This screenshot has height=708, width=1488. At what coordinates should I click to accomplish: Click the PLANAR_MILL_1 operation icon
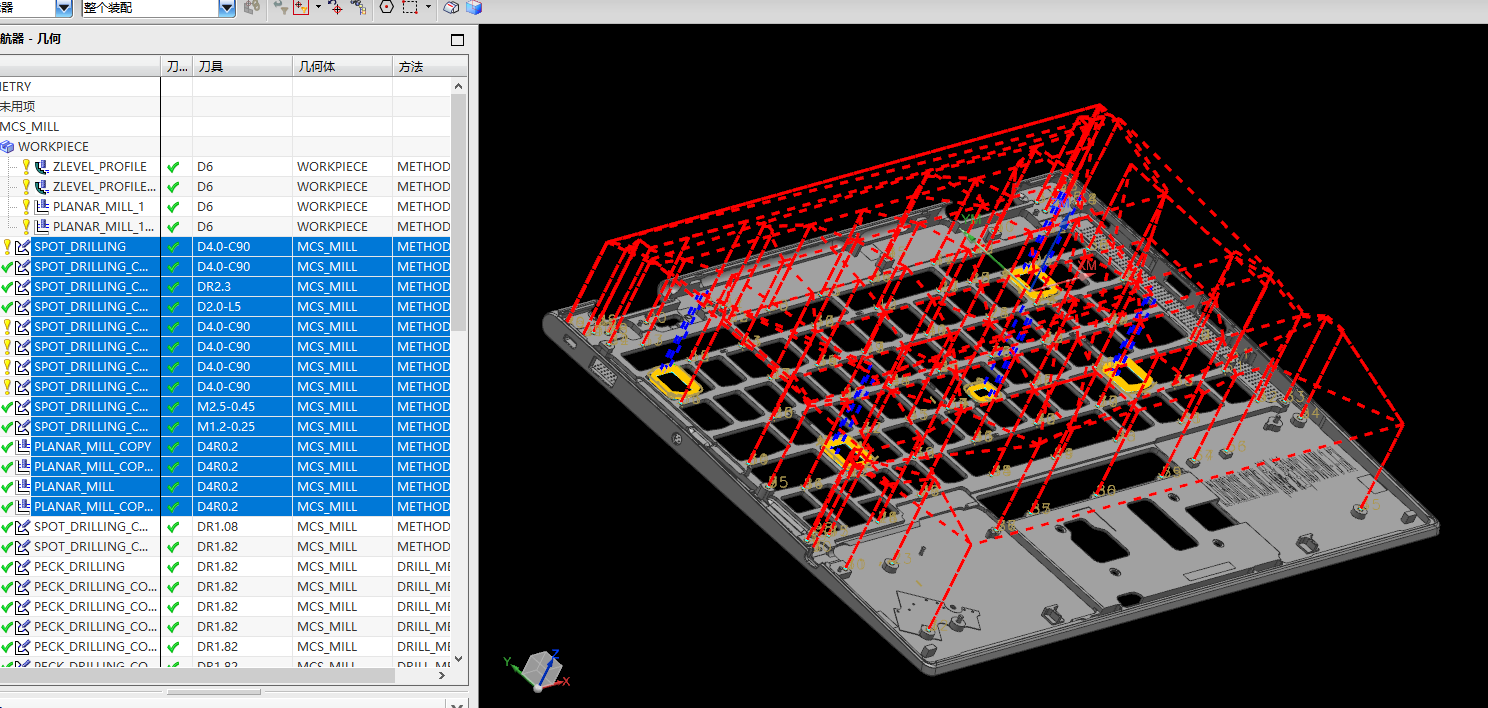(42, 207)
